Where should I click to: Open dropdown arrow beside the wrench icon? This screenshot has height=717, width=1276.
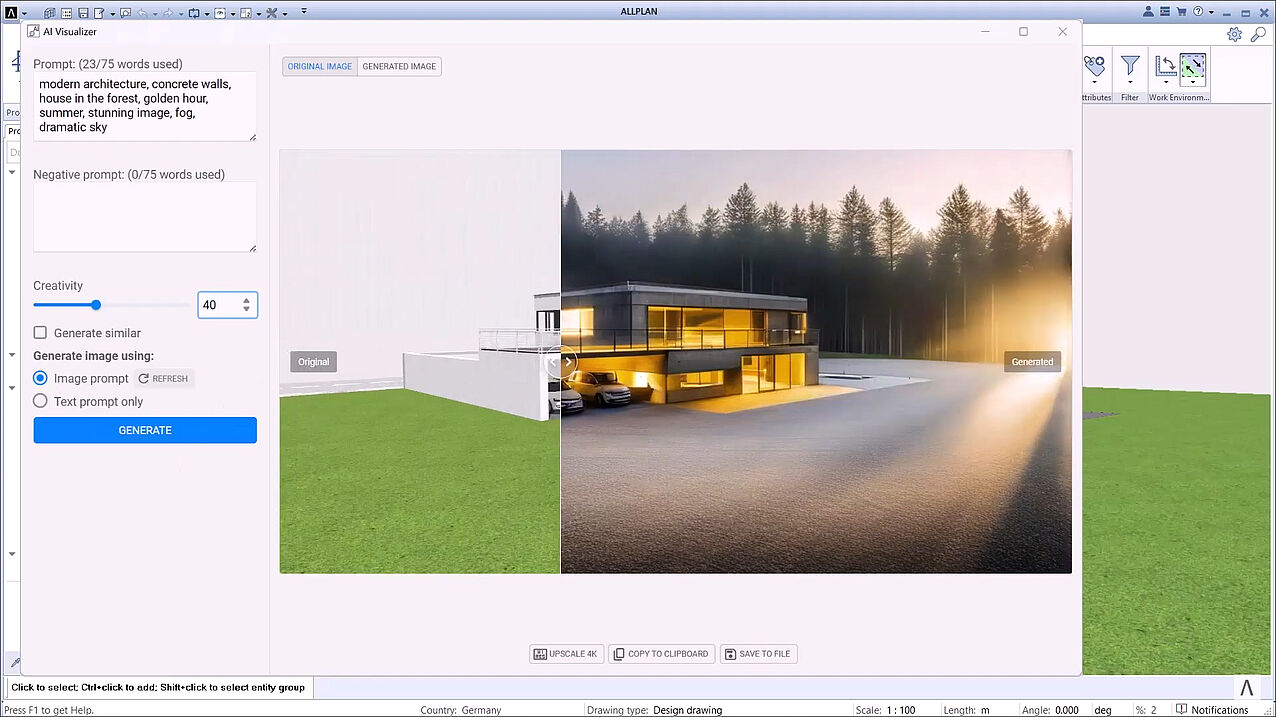click(284, 14)
